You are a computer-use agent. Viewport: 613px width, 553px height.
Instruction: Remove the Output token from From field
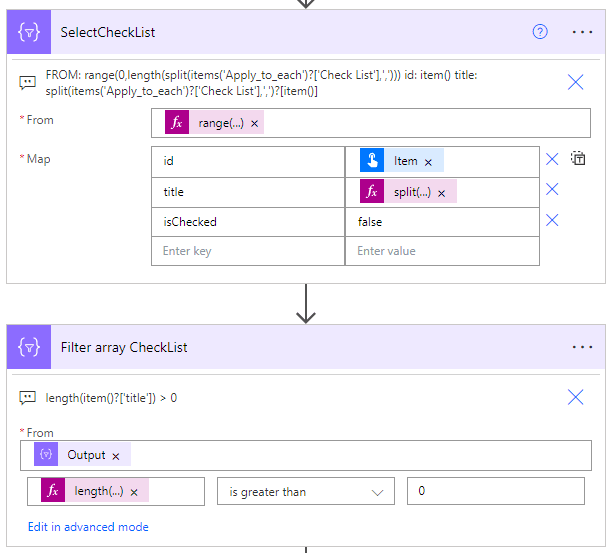tap(115, 455)
